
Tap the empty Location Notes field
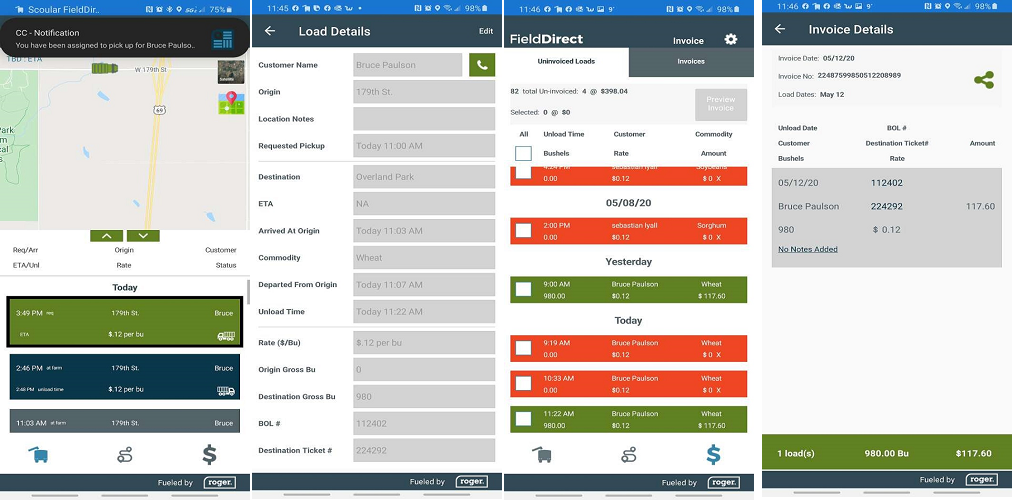(424, 119)
